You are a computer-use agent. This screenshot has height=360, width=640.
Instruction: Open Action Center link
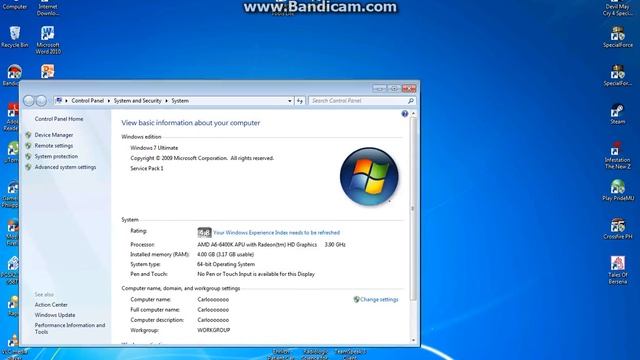(51, 304)
